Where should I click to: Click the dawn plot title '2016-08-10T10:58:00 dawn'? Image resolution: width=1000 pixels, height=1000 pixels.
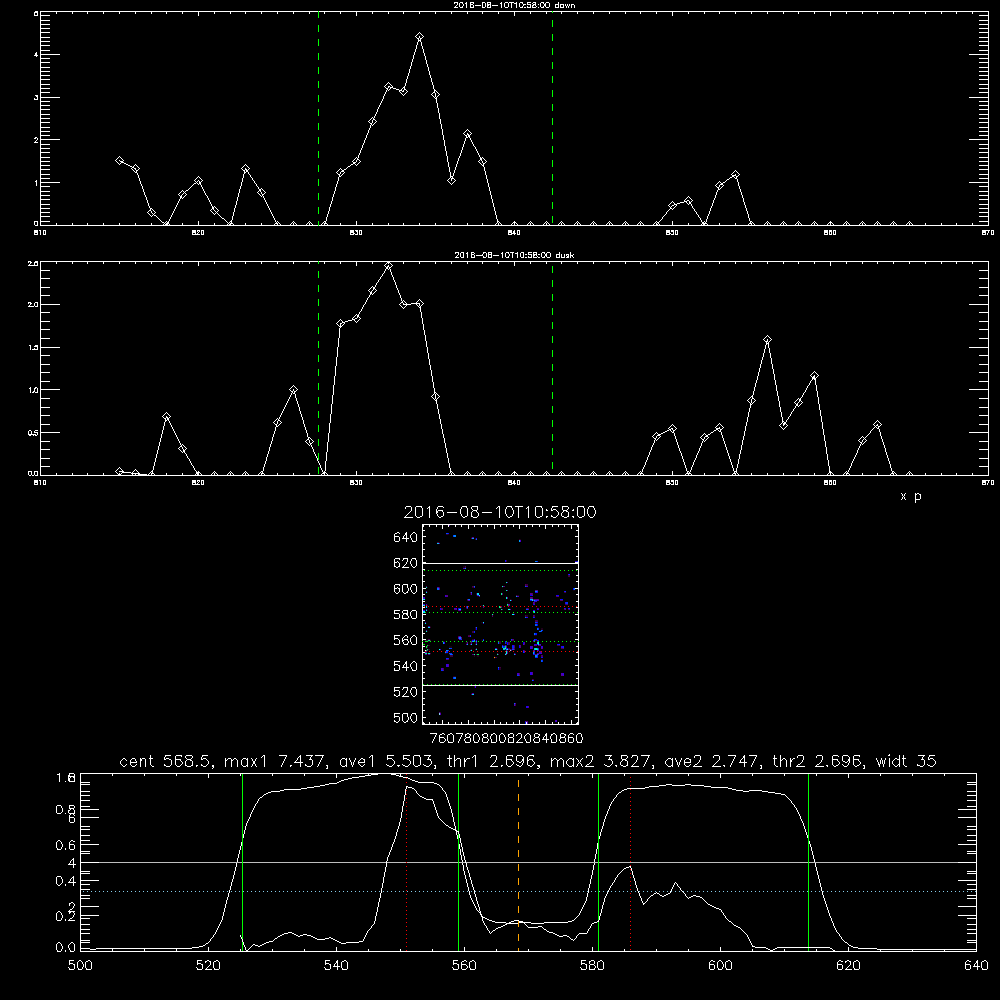coord(514,5)
